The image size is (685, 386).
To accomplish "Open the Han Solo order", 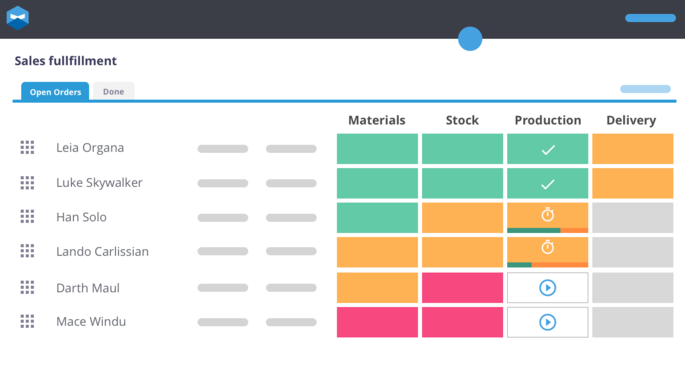I will click(x=81, y=217).
